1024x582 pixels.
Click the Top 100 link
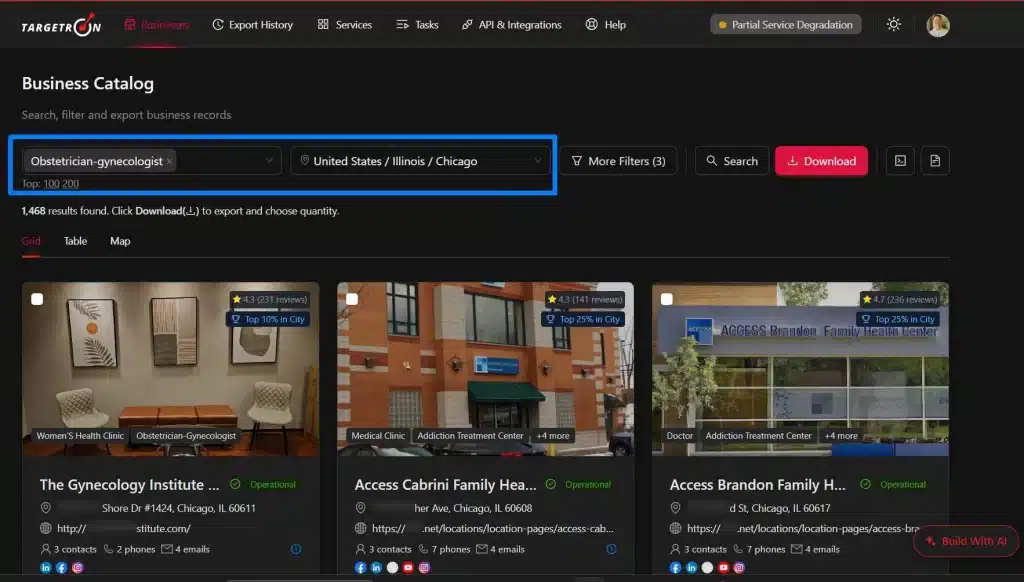(51, 184)
